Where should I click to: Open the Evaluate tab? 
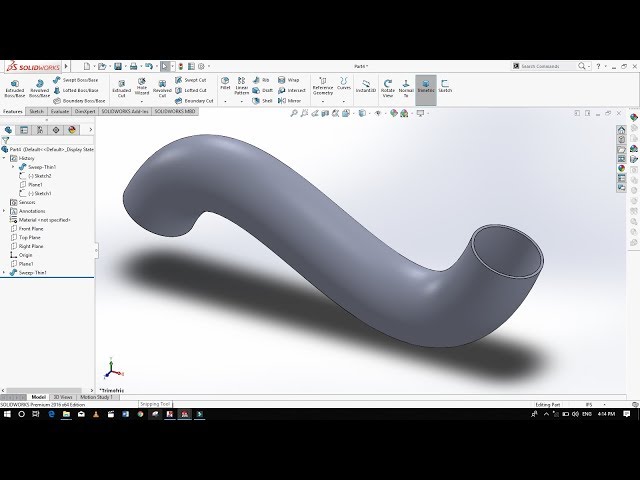tap(60, 111)
